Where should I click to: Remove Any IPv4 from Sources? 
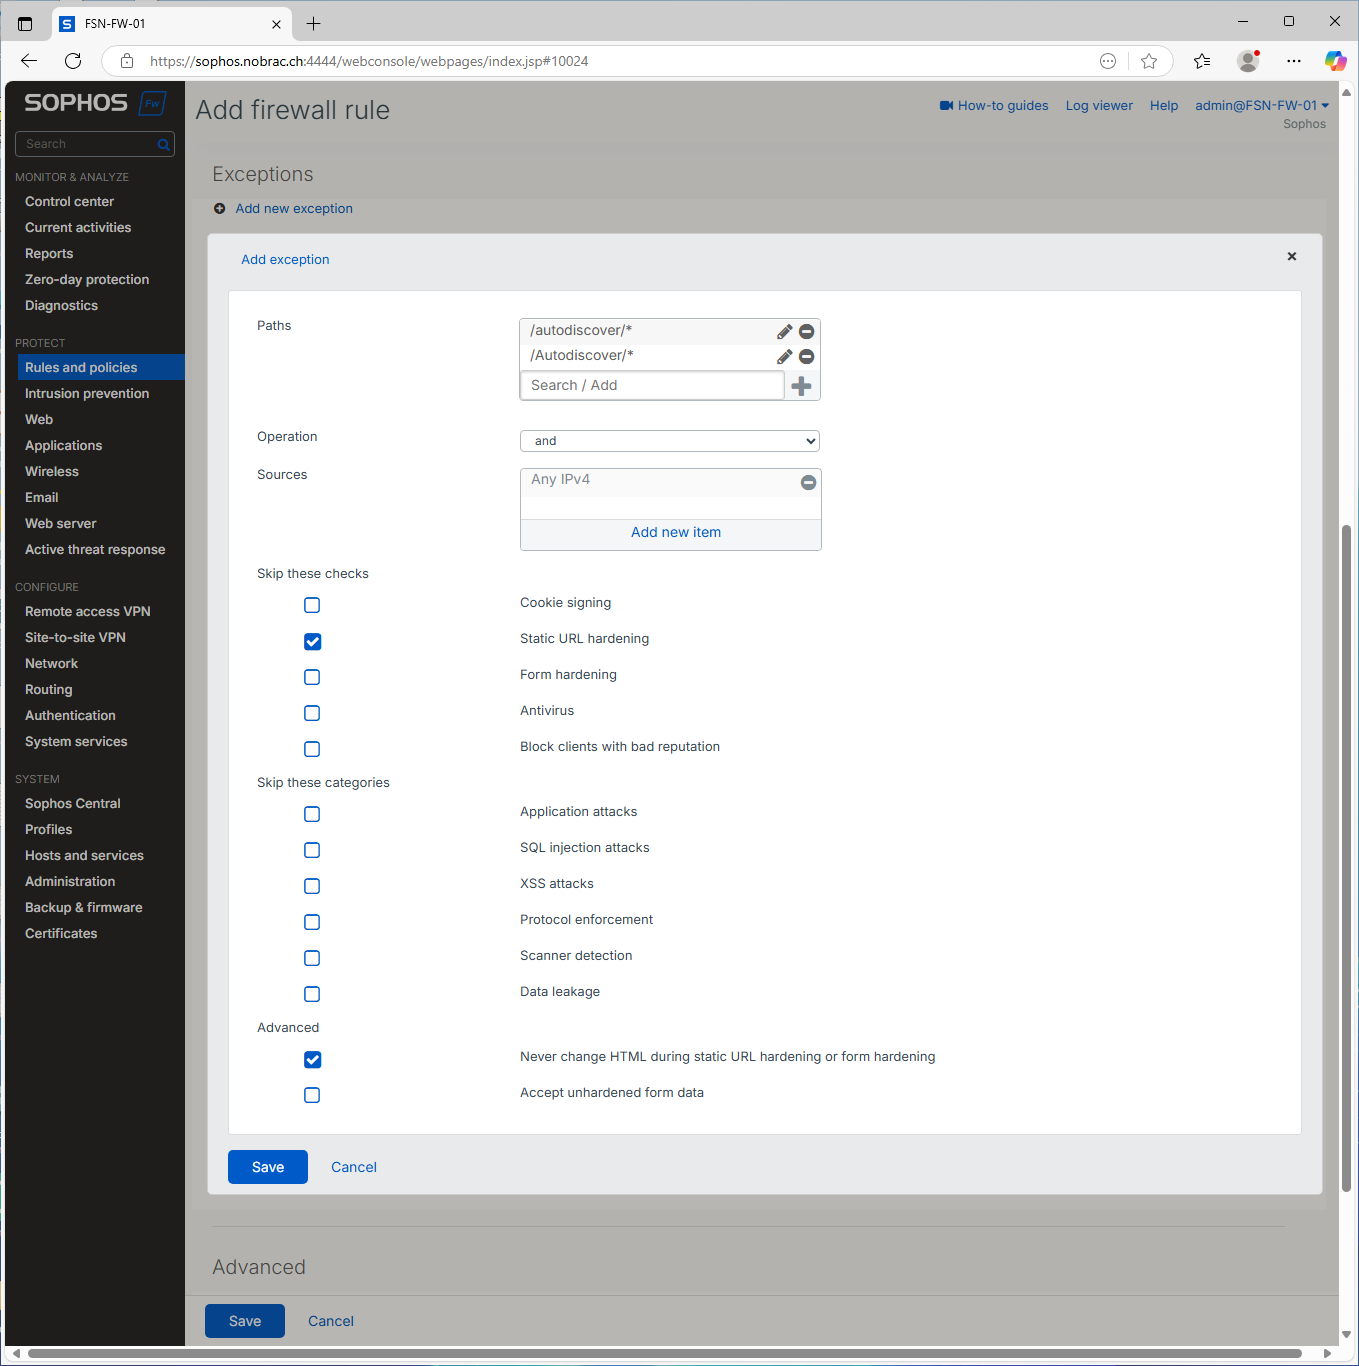[x=809, y=482]
